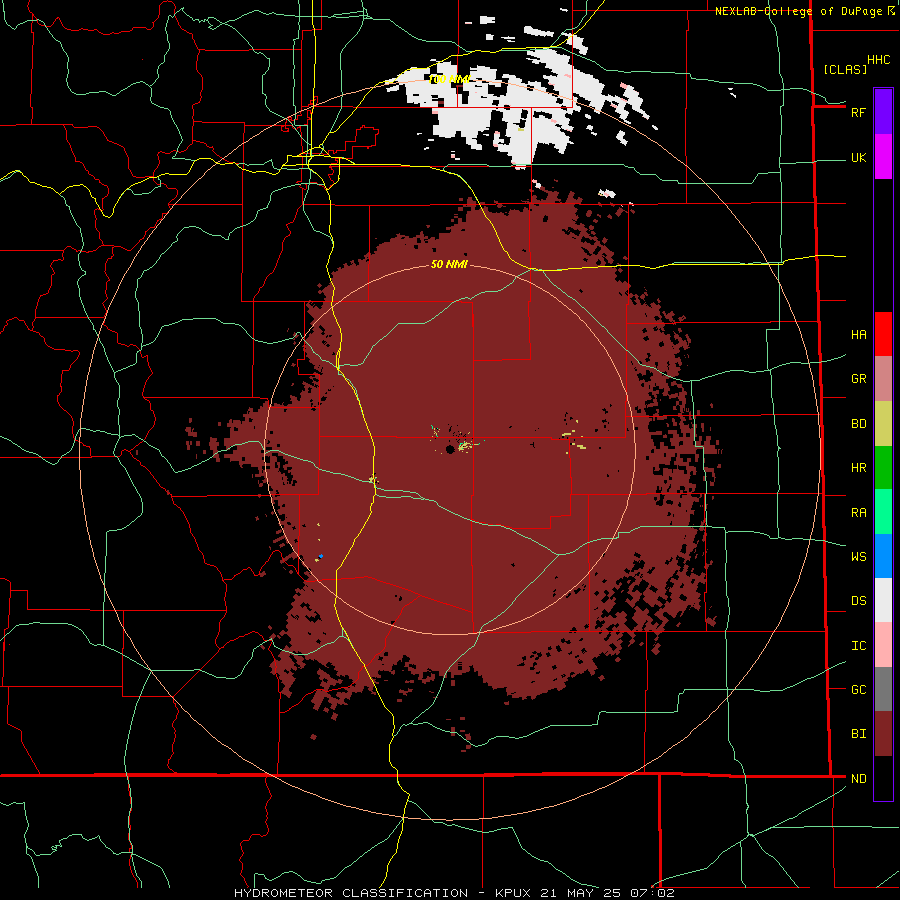This screenshot has height=900, width=900.
Task: Click the WS legend label
Action: [x=858, y=557]
